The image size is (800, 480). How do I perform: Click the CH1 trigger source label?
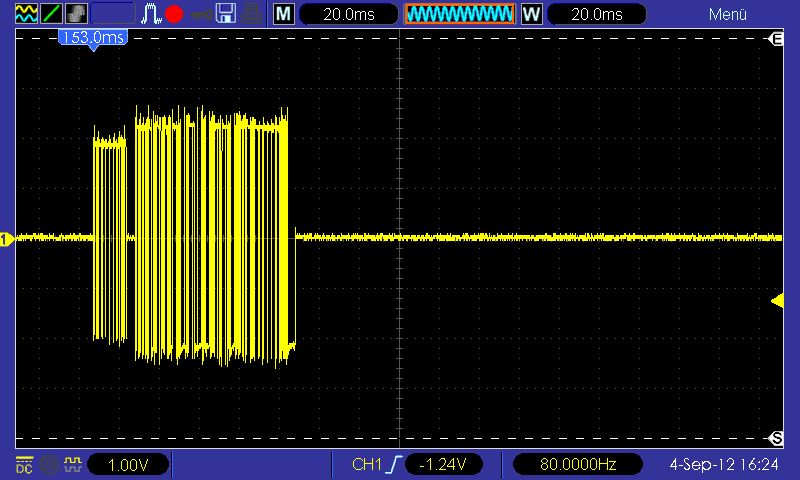coord(367,464)
